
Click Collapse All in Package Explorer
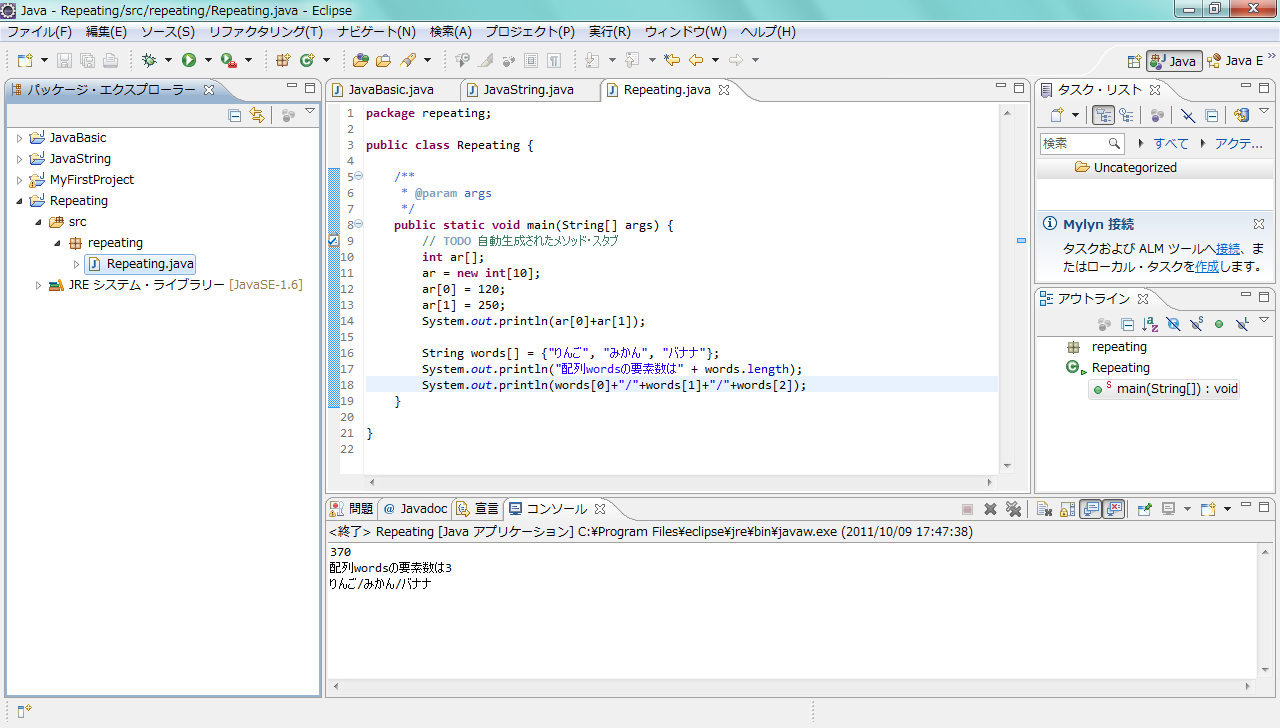(235, 115)
